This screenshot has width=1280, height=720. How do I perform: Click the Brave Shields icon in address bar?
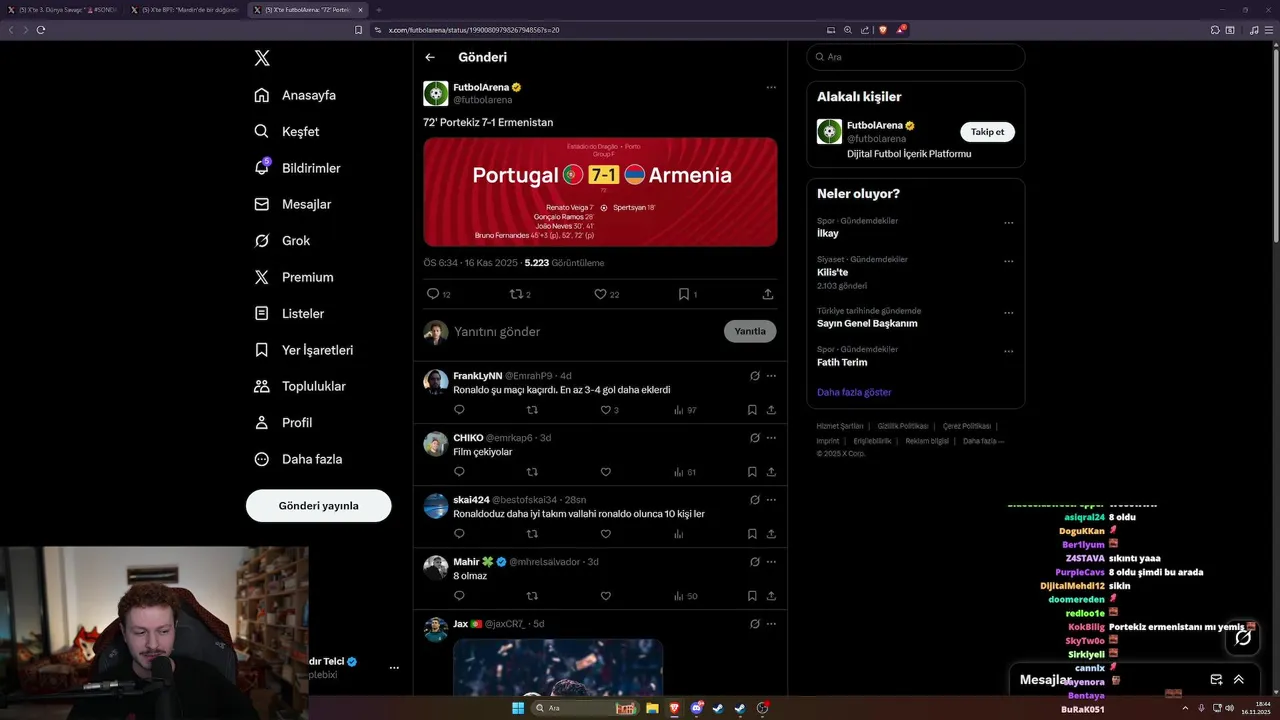tap(883, 30)
